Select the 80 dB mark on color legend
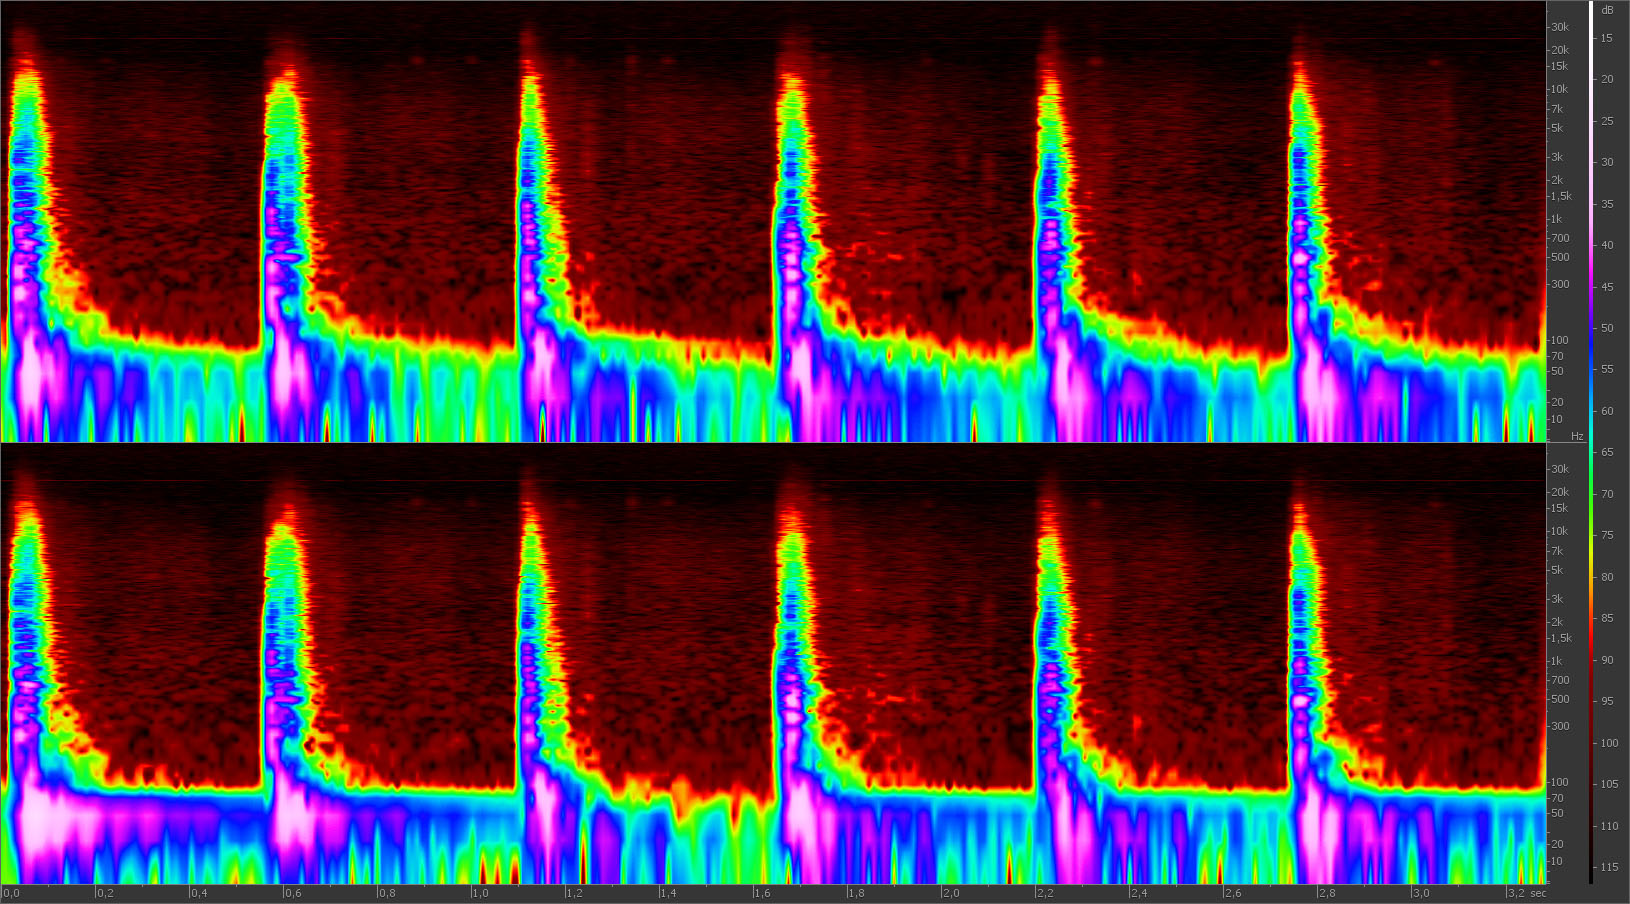 (x=1607, y=577)
